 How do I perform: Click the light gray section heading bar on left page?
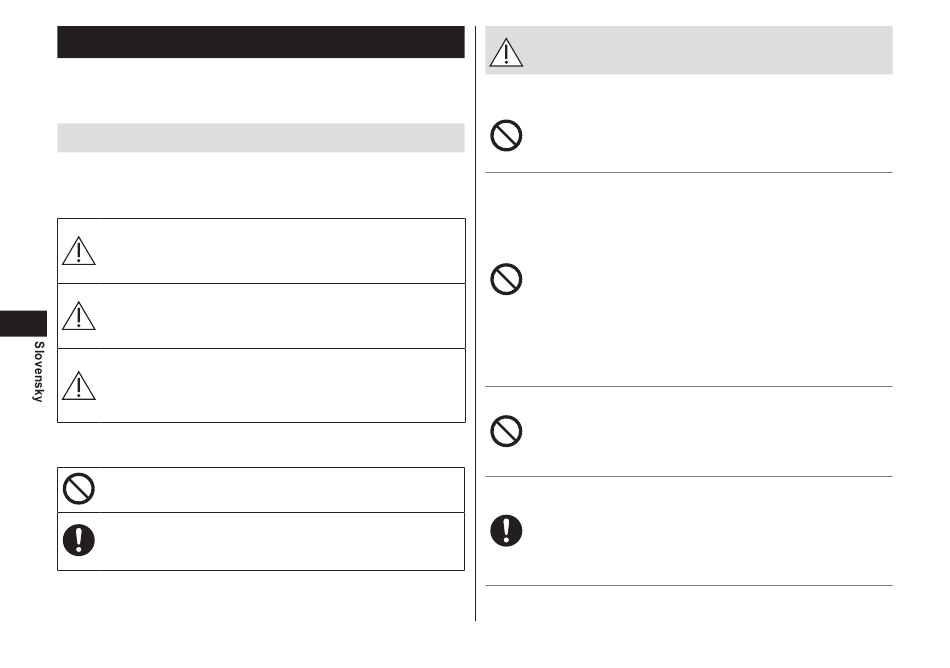tap(261, 138)
